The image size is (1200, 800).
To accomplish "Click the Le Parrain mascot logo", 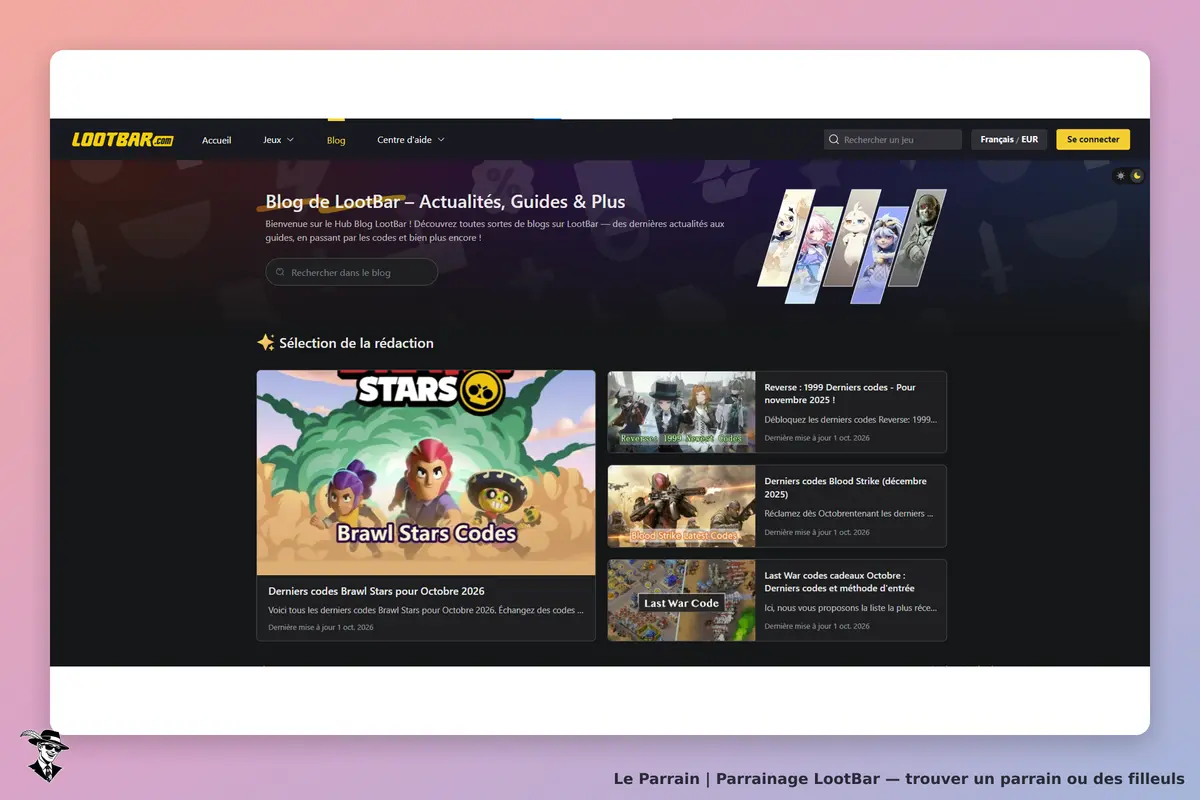I will [43, 754].
